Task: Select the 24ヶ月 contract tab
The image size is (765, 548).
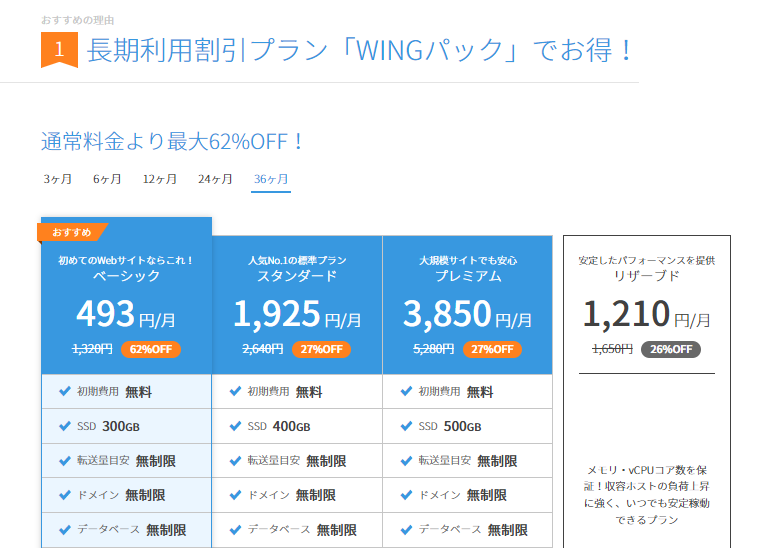Action: [x=215, y=179]
